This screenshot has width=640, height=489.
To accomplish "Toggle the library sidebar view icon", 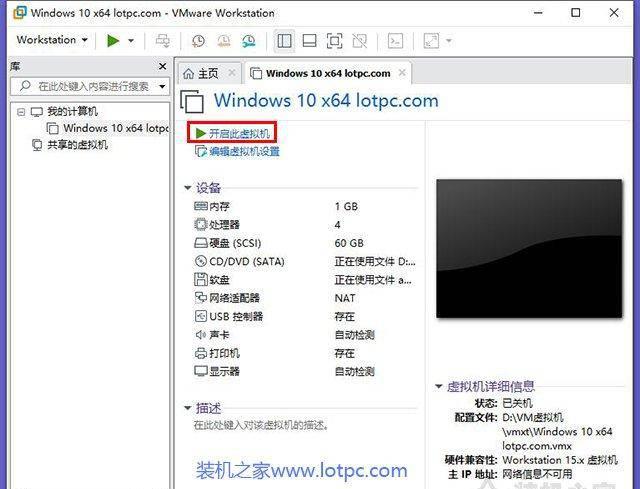I will point(284,40).
